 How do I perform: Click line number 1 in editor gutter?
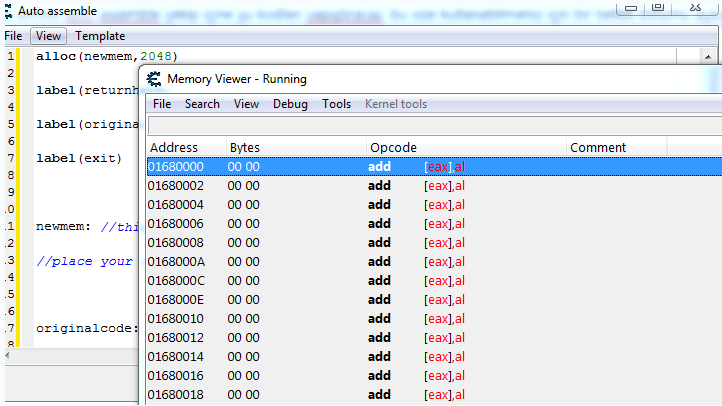(10, 56)
